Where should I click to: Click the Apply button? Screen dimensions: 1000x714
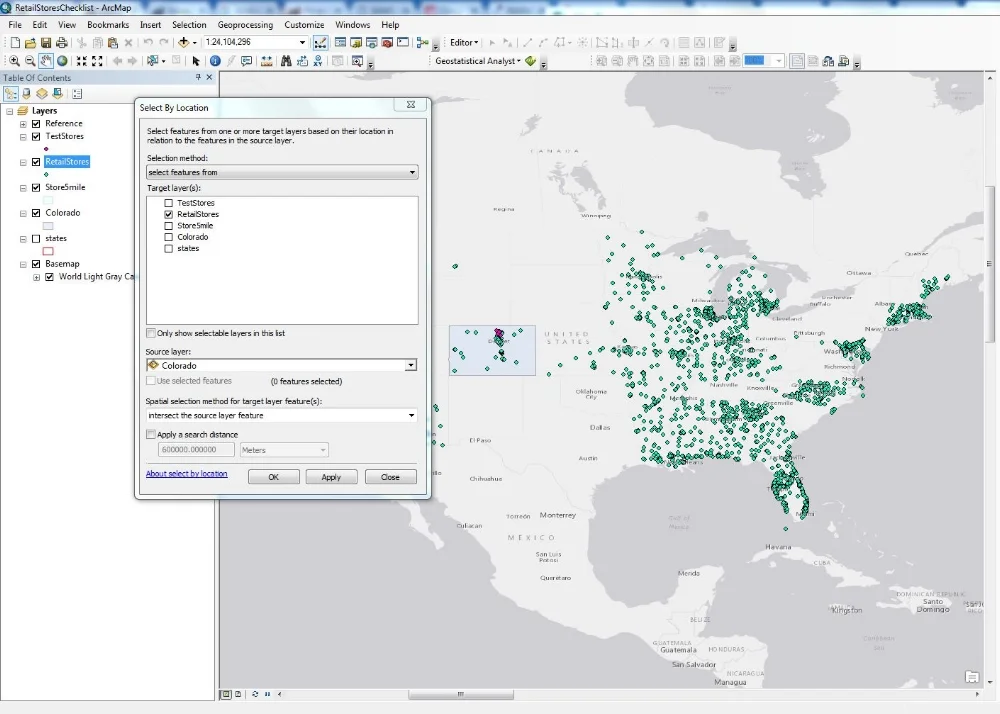331,477
